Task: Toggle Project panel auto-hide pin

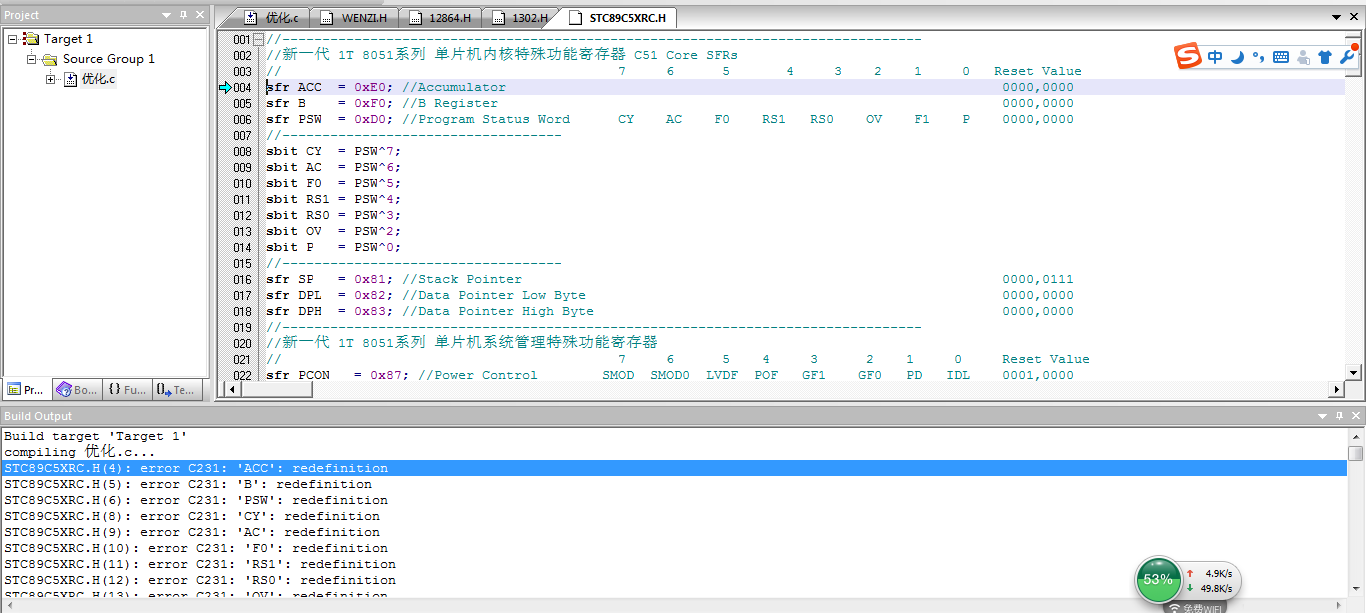Action: [x=183, y=15]
